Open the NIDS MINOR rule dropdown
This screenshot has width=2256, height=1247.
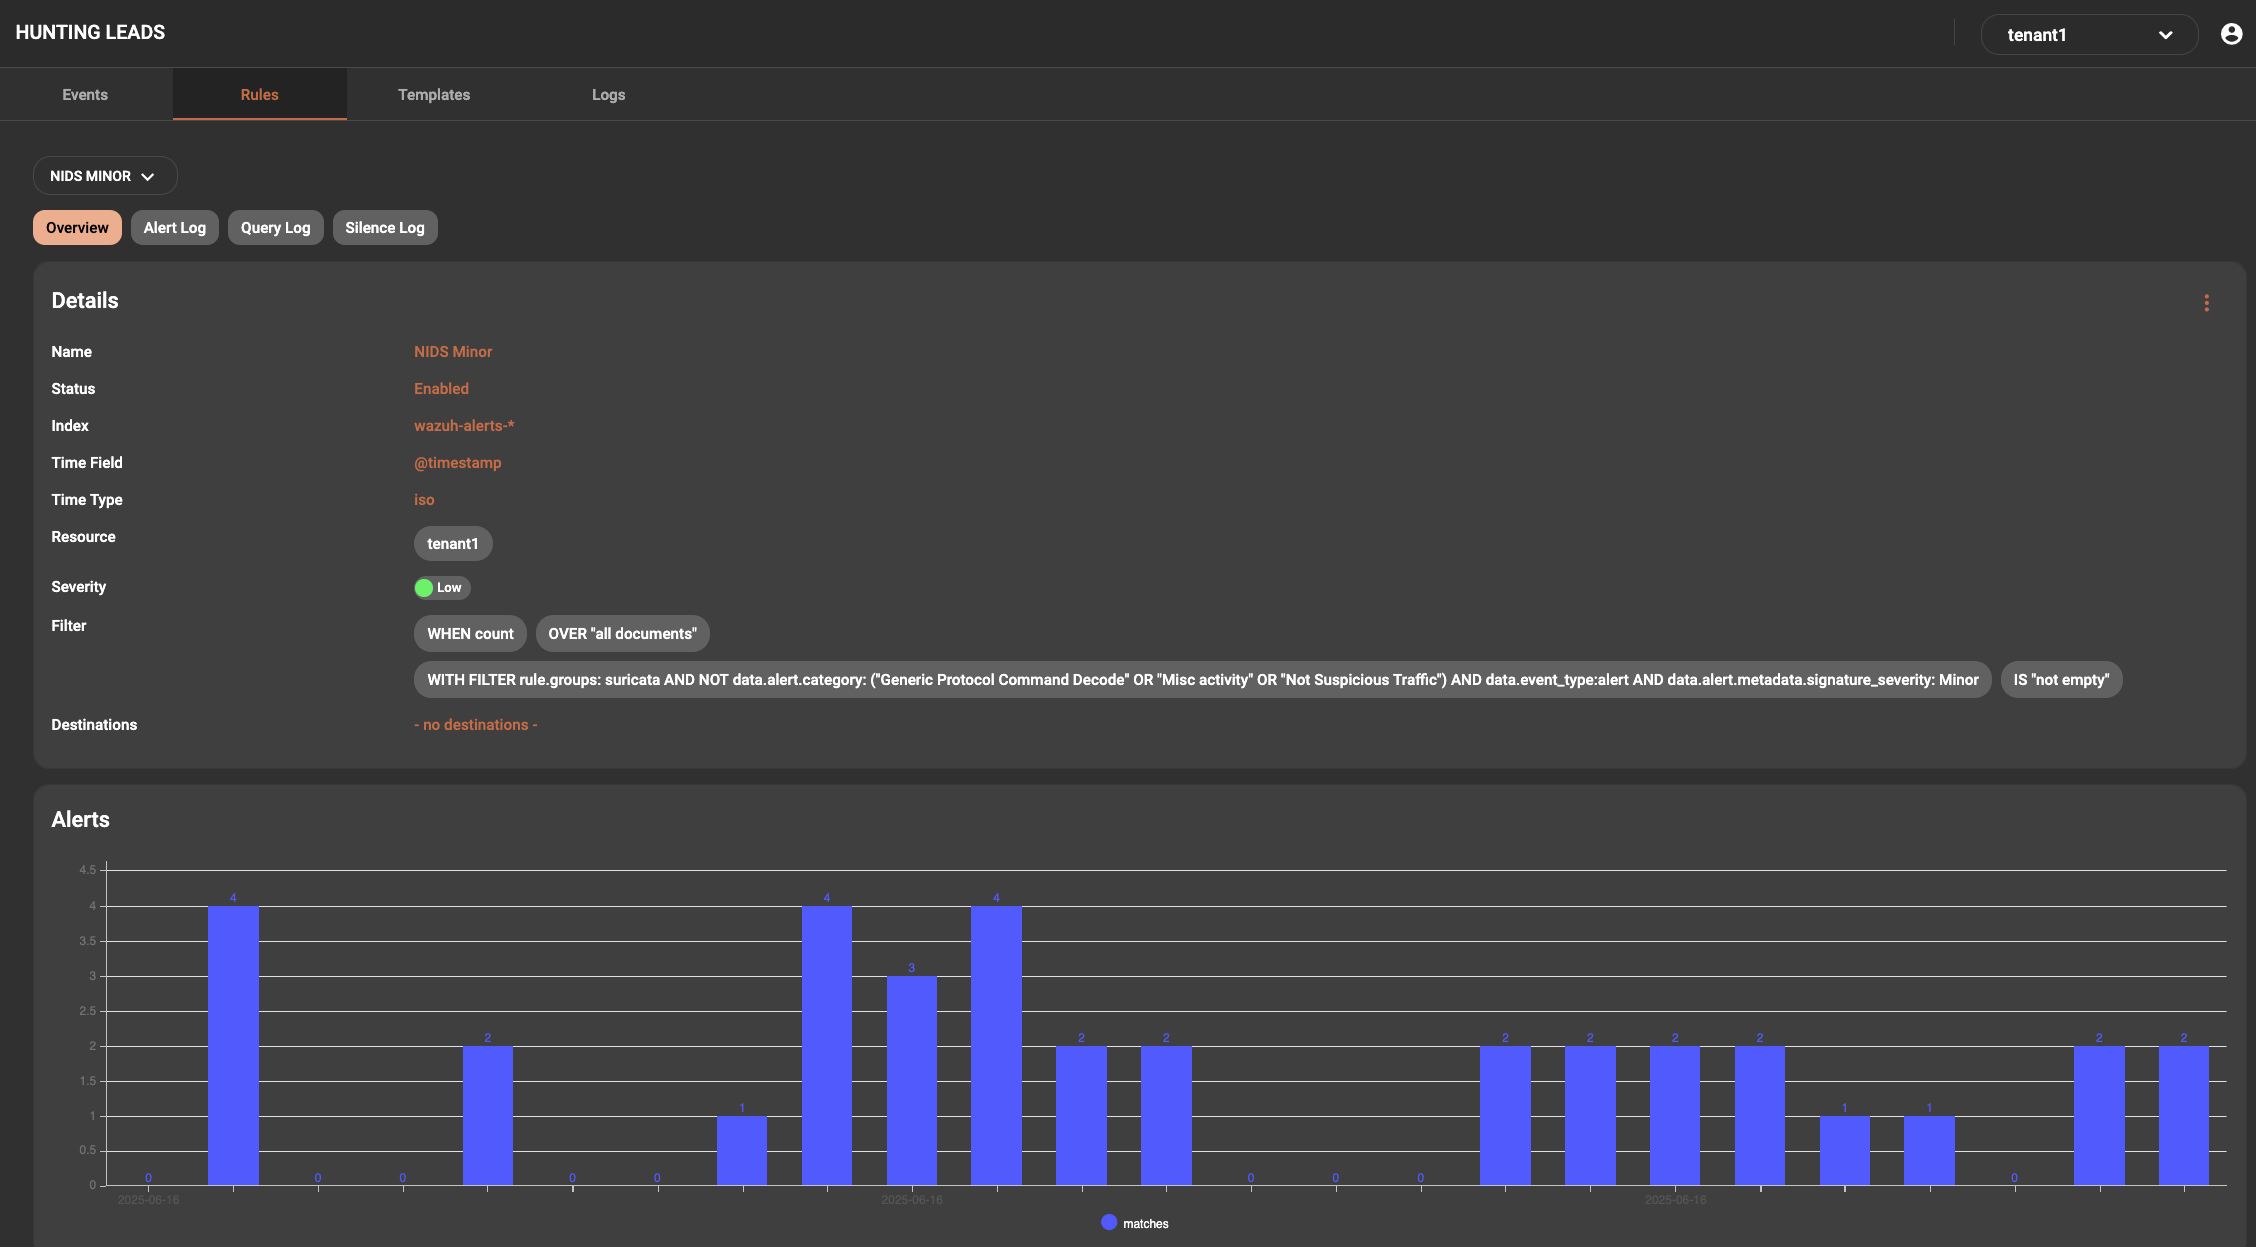click(104, 176)
